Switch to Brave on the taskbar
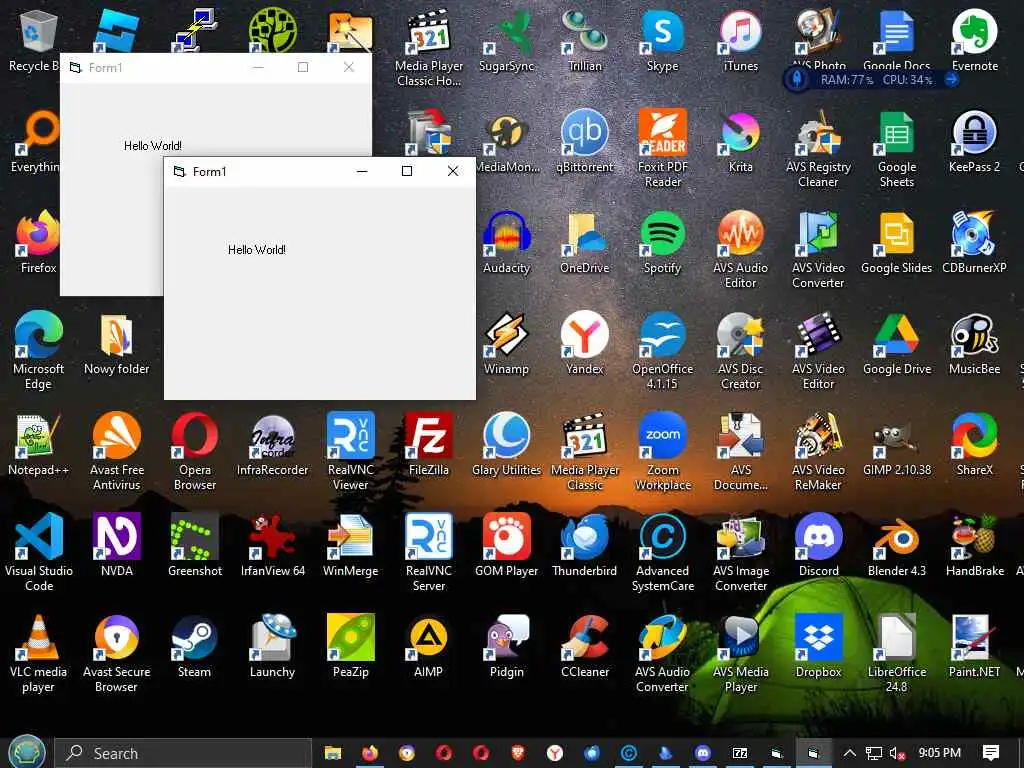The height and width of the screenshot is (768, 1024). [518, 753]
